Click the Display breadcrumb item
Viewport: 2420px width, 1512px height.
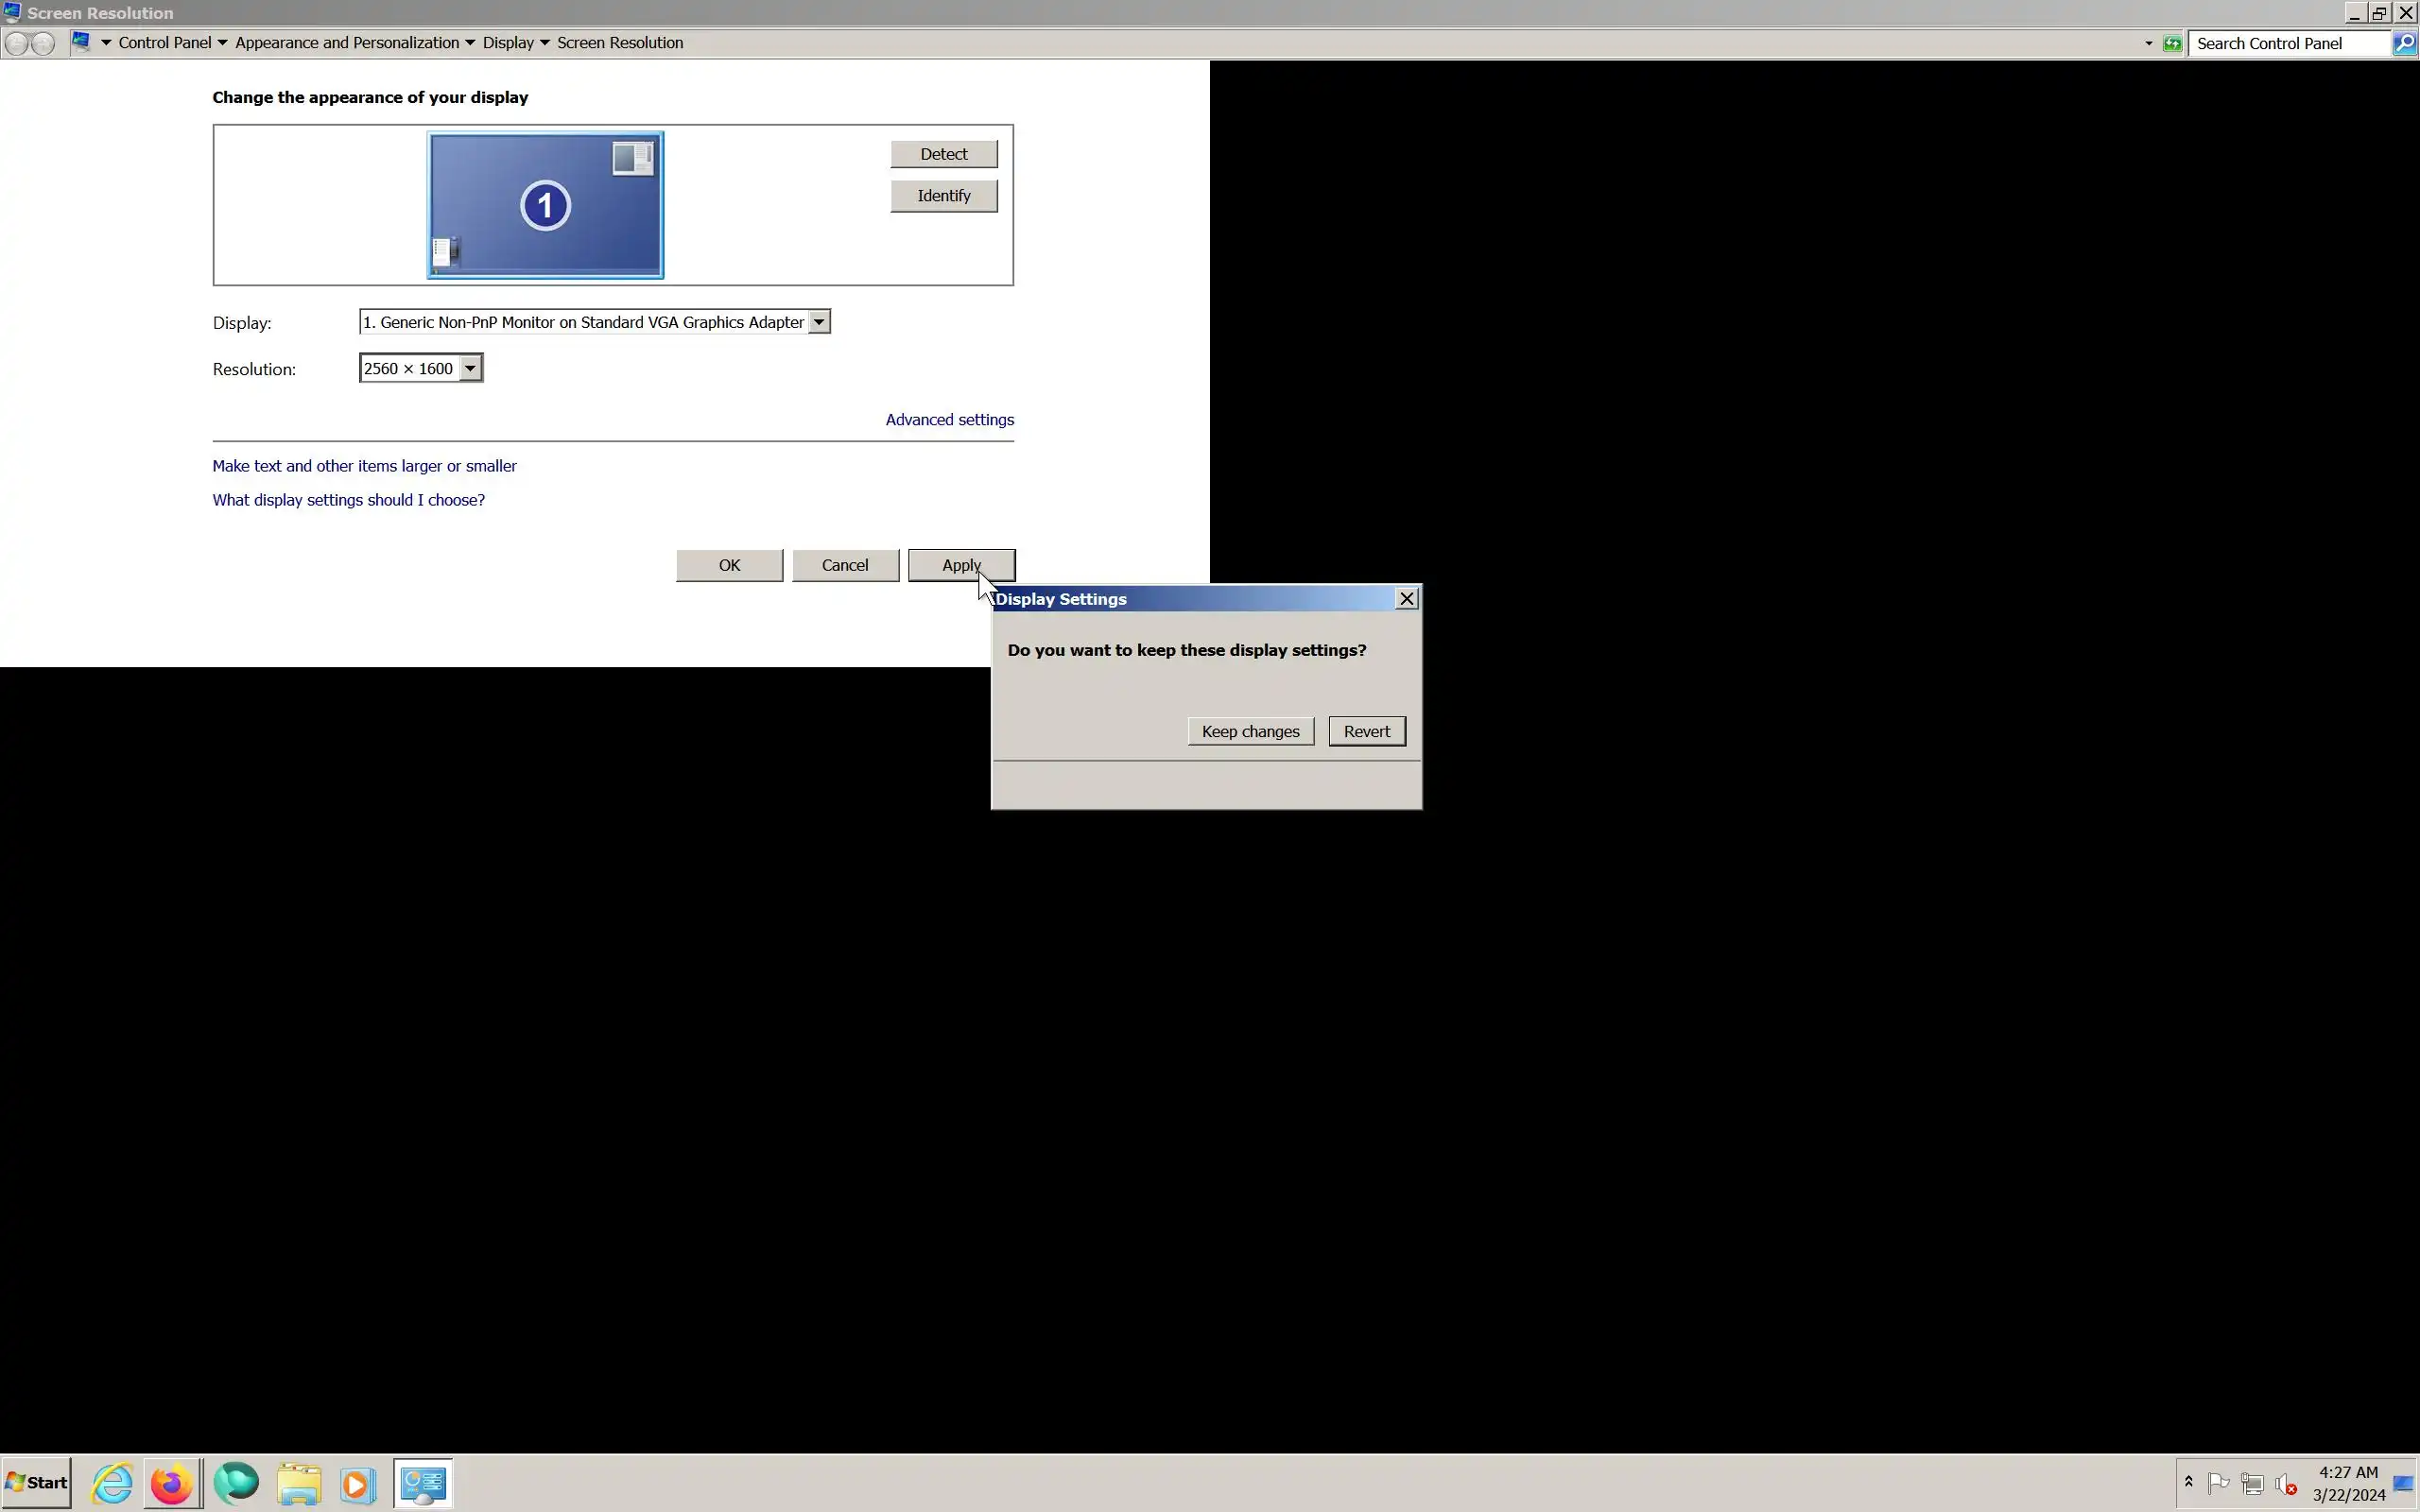pos(508,43)
